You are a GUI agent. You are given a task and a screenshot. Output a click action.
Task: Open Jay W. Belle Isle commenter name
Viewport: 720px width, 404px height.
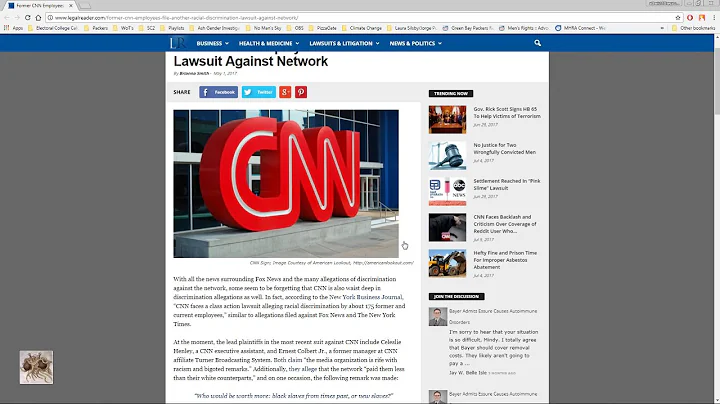coord(467,373)
